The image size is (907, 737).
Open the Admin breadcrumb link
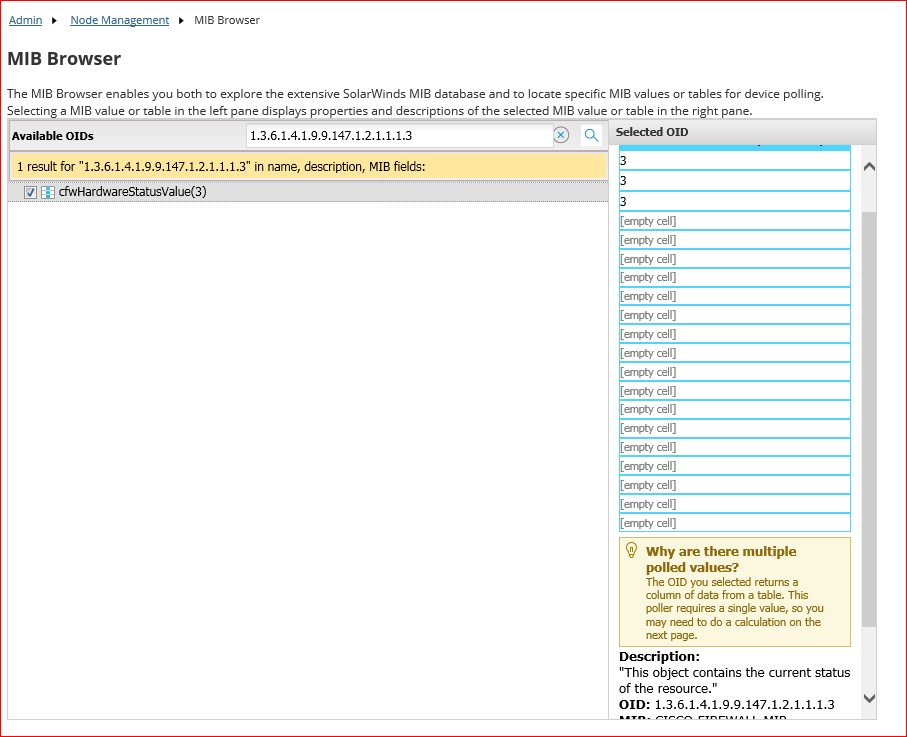pos(25,20)
